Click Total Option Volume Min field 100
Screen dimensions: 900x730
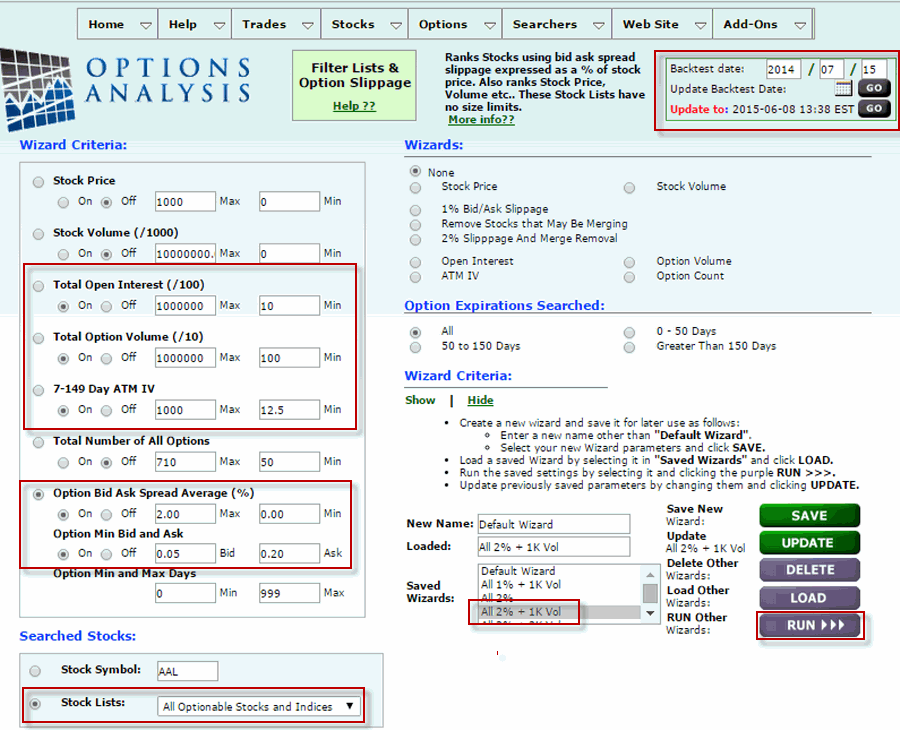pyautogui.click(x=289, y=358)
